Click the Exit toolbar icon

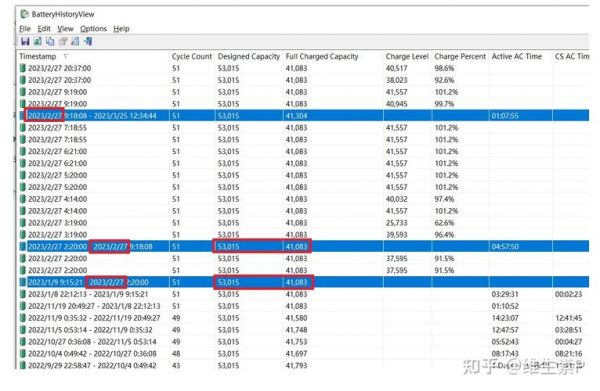tap(88, 41)
